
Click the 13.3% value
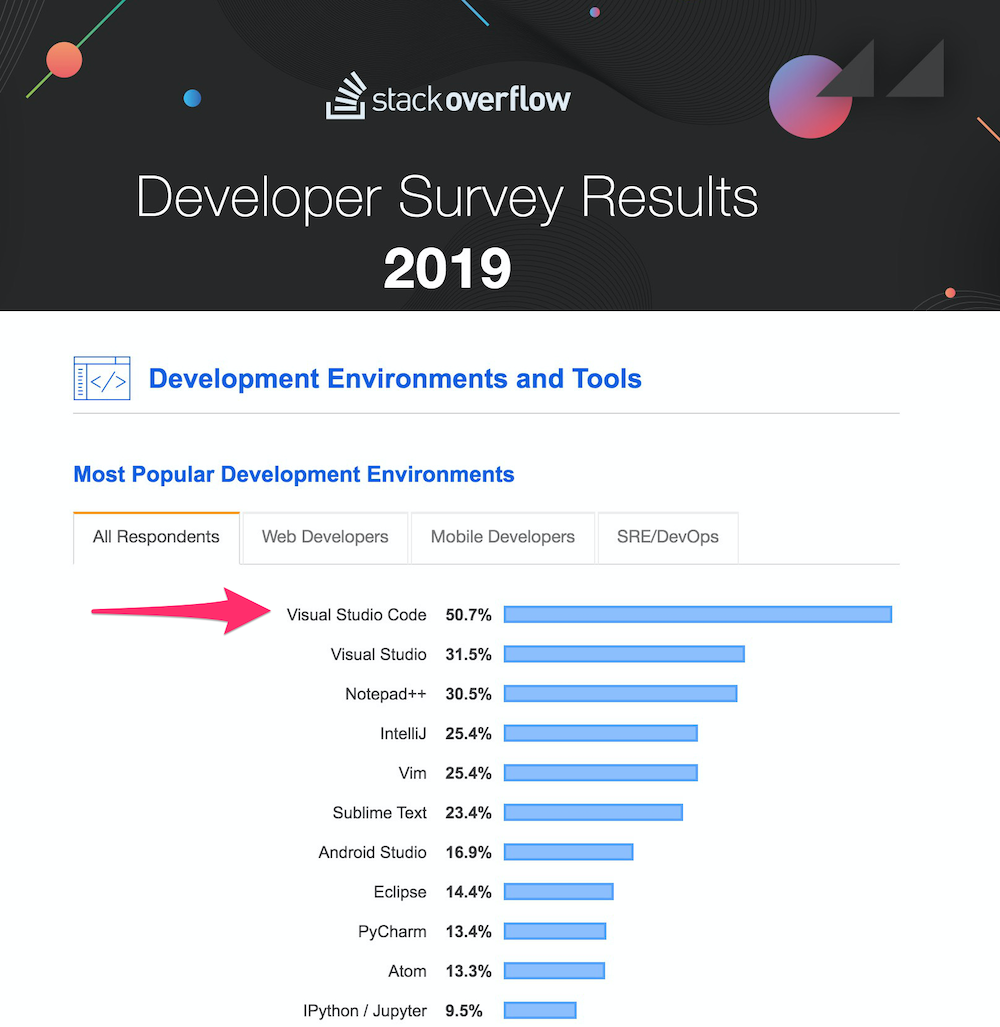tap(468, 971)
